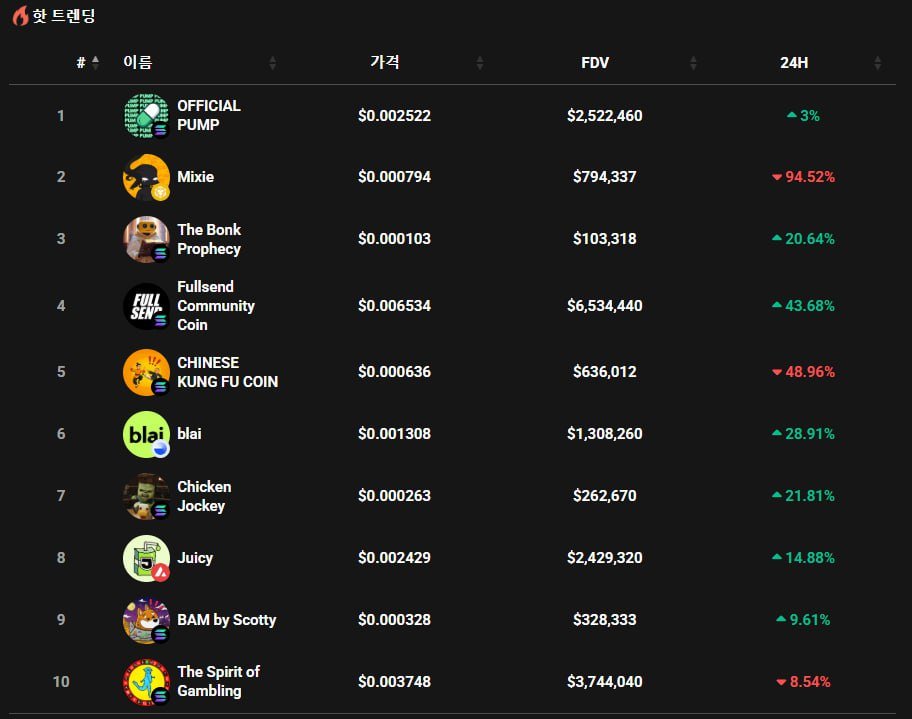Sort by FDV column arrows

693,62
